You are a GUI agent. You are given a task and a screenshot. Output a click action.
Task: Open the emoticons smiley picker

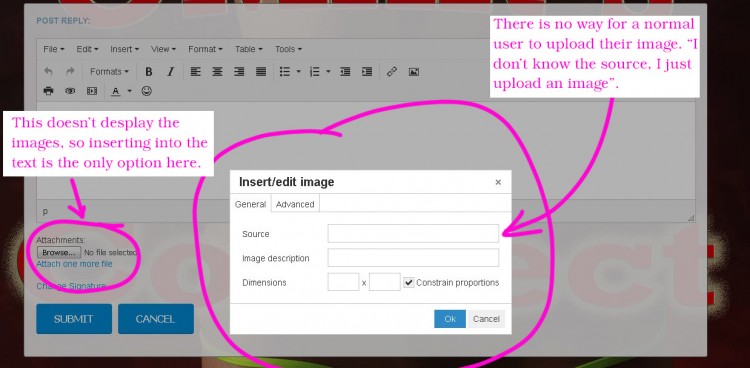(147, 91)
